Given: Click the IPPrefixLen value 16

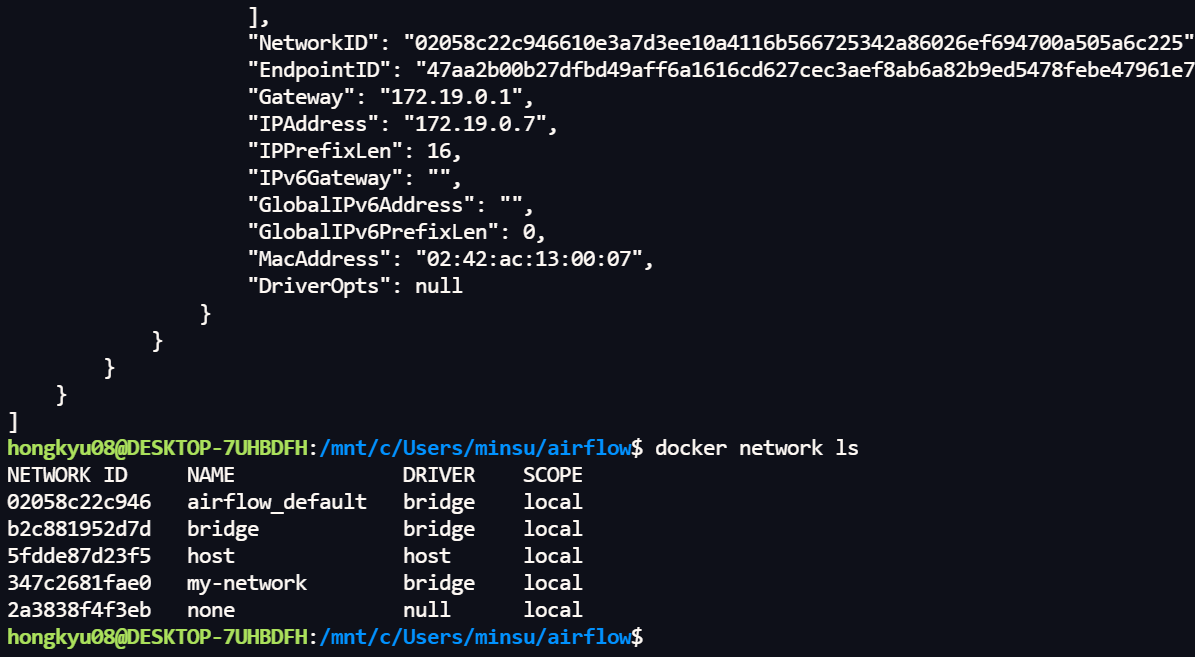Looking at the screenshot, I should pos(439,151).
